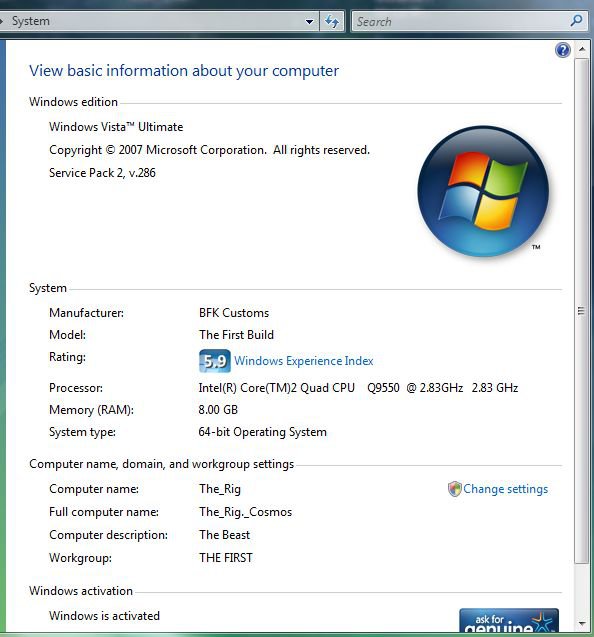Click the 5.9 rating badge
Image resolution: width=594 pixels, height=637 pixels.
(x=215, y=361)
